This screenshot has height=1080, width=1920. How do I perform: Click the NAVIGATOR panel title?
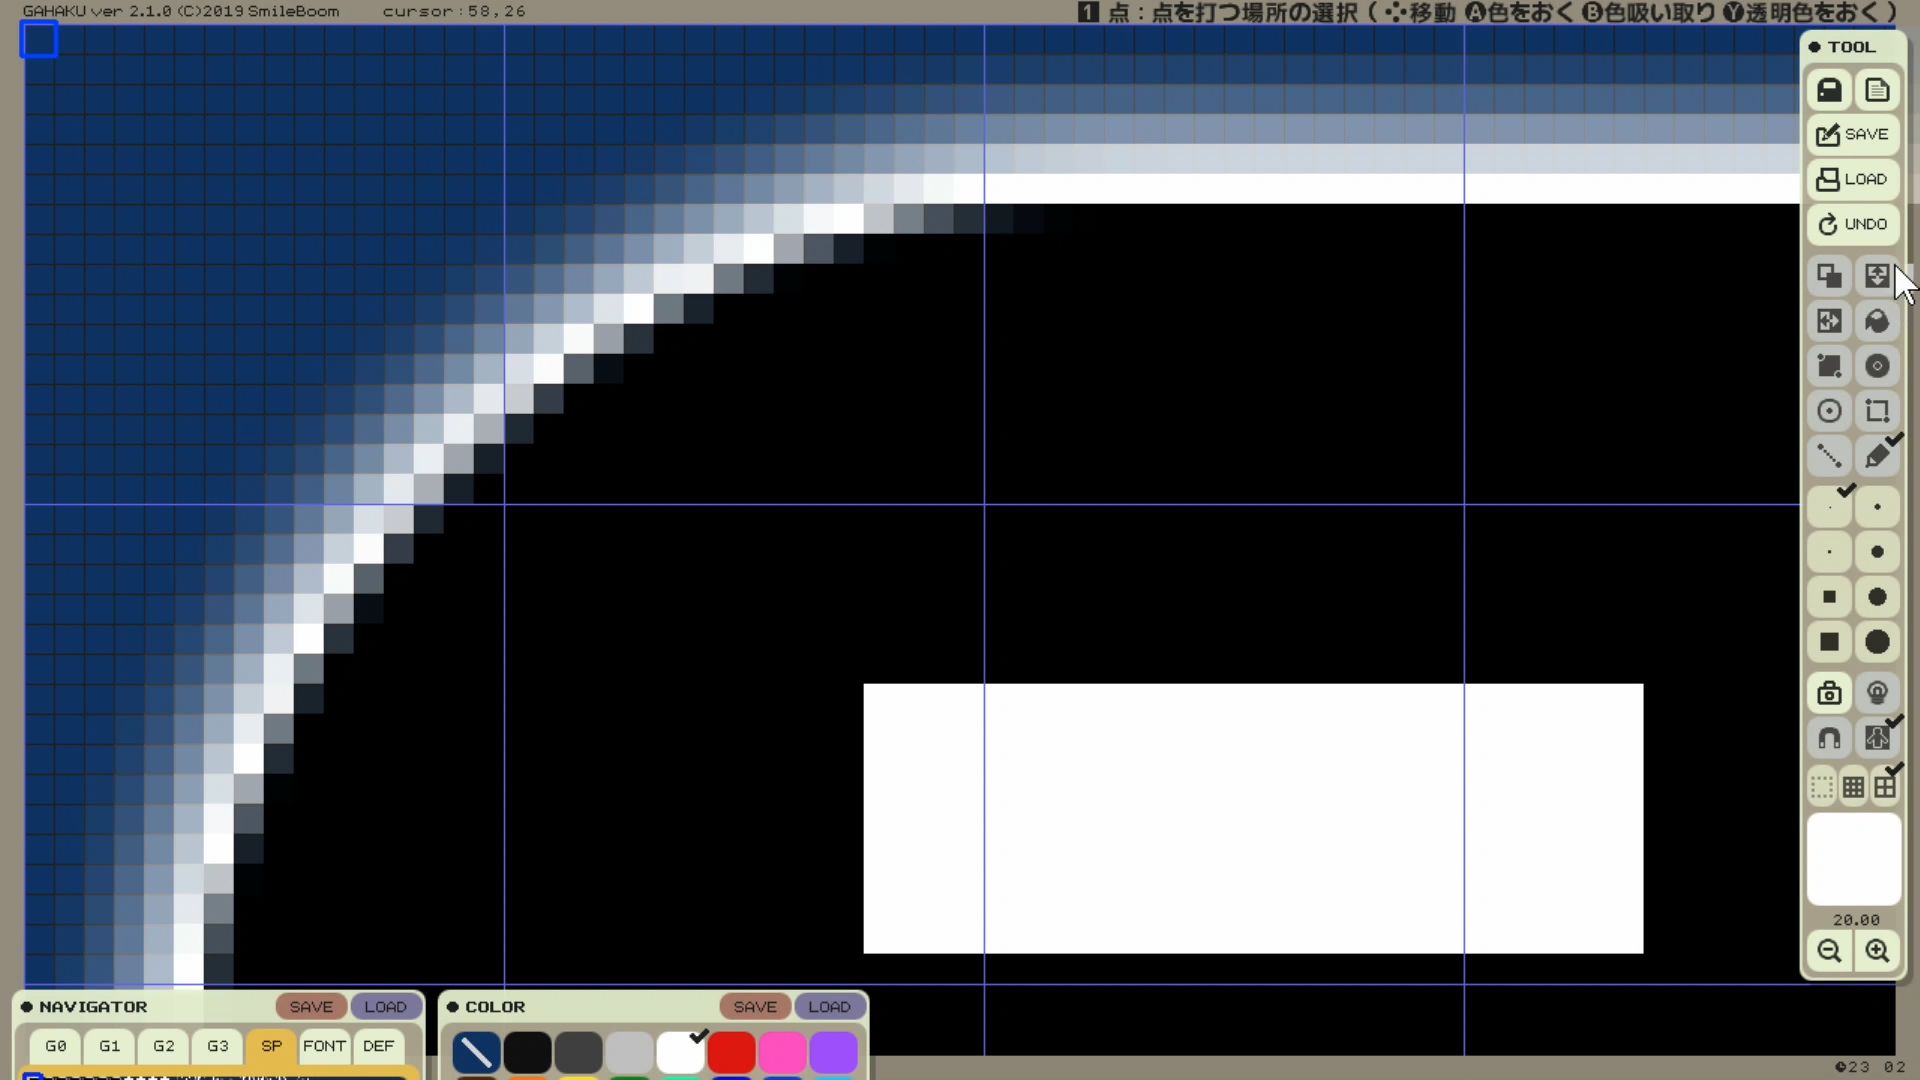click(x=93, y=1007)
